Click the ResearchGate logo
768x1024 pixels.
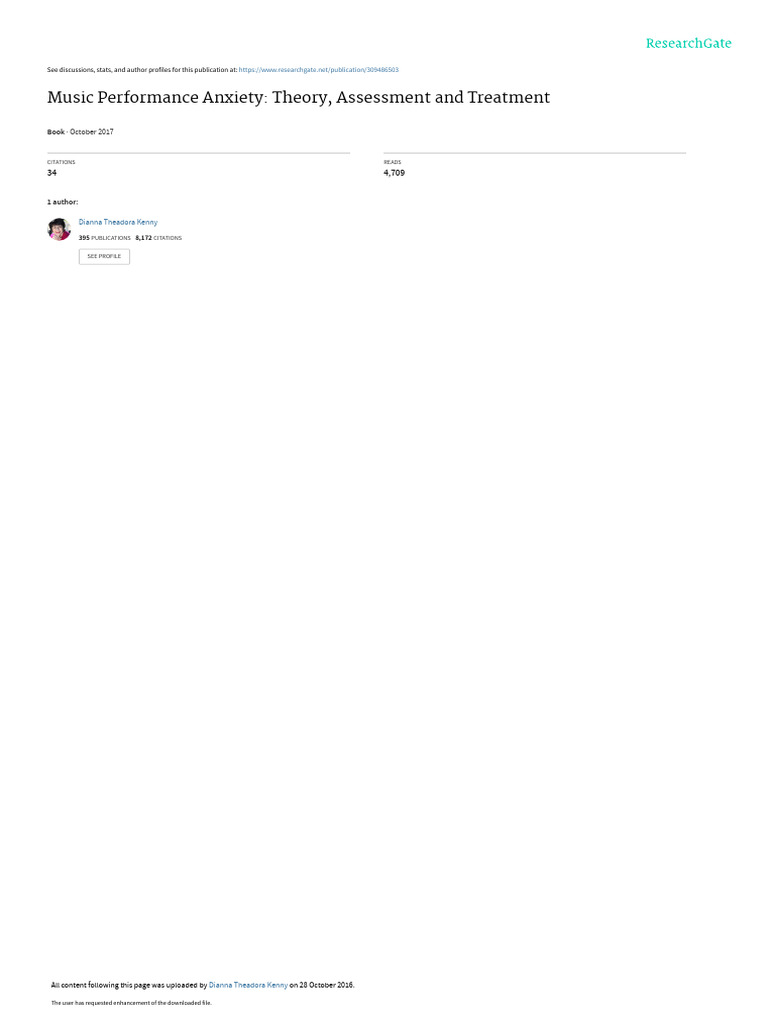pyautogui.click(x=688, y=44)
